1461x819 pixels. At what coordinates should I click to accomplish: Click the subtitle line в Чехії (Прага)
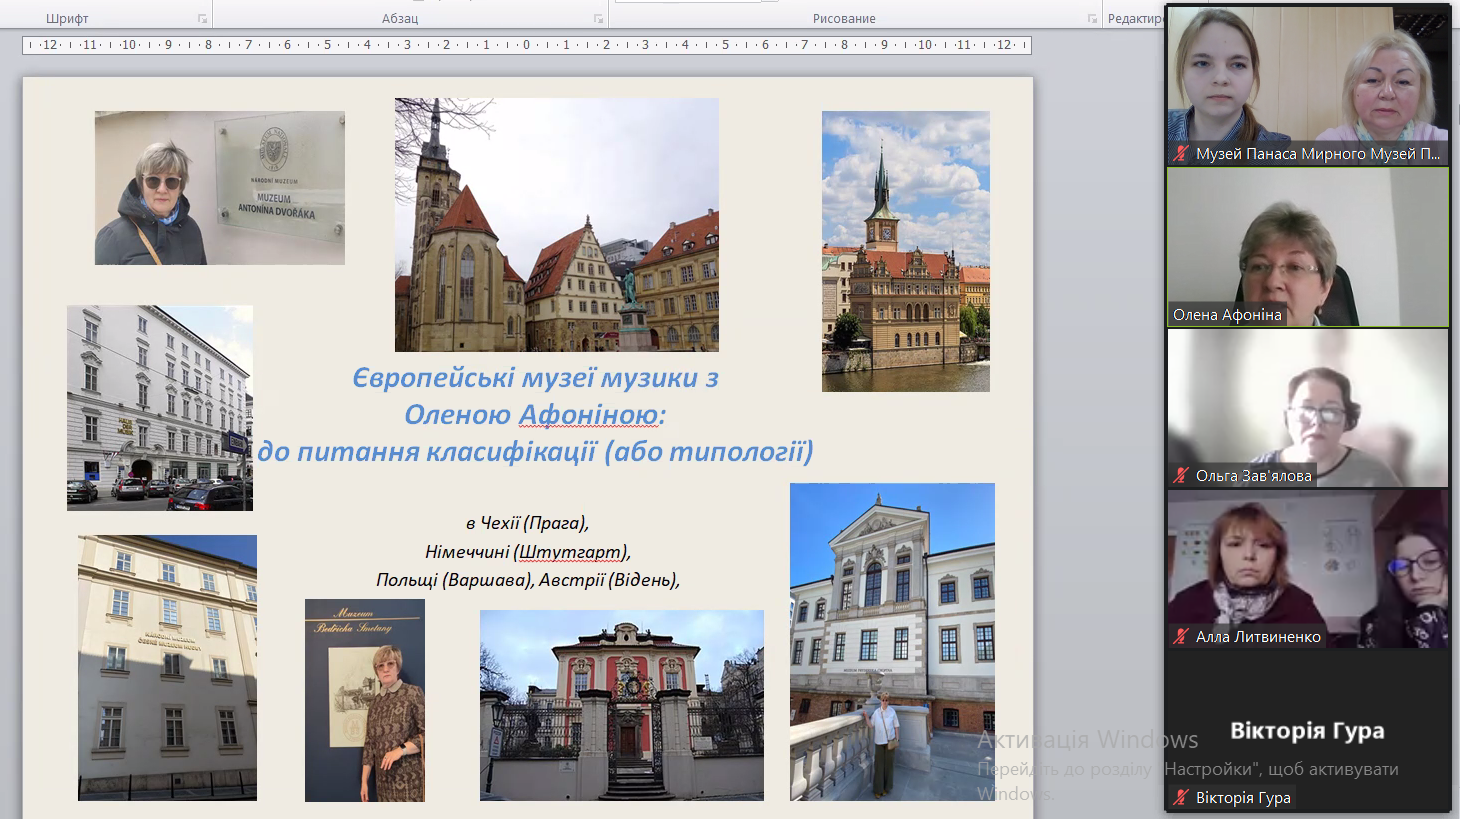[x=527, y=523]
